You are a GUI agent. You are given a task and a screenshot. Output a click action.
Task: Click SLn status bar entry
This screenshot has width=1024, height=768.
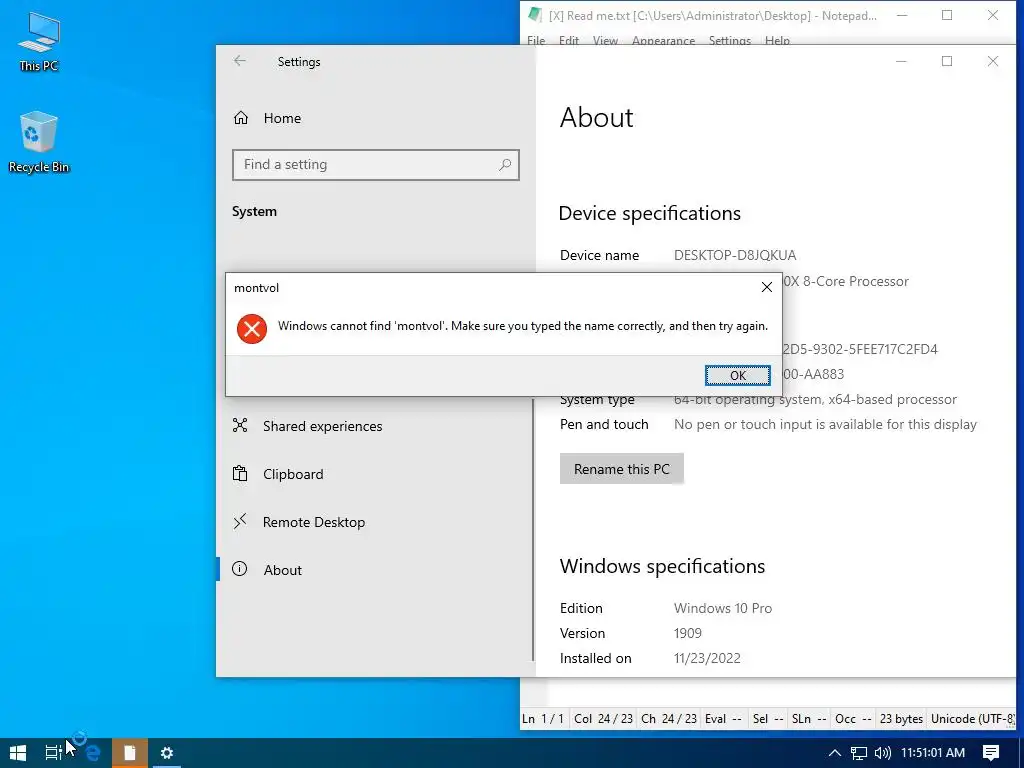[809, 719]
